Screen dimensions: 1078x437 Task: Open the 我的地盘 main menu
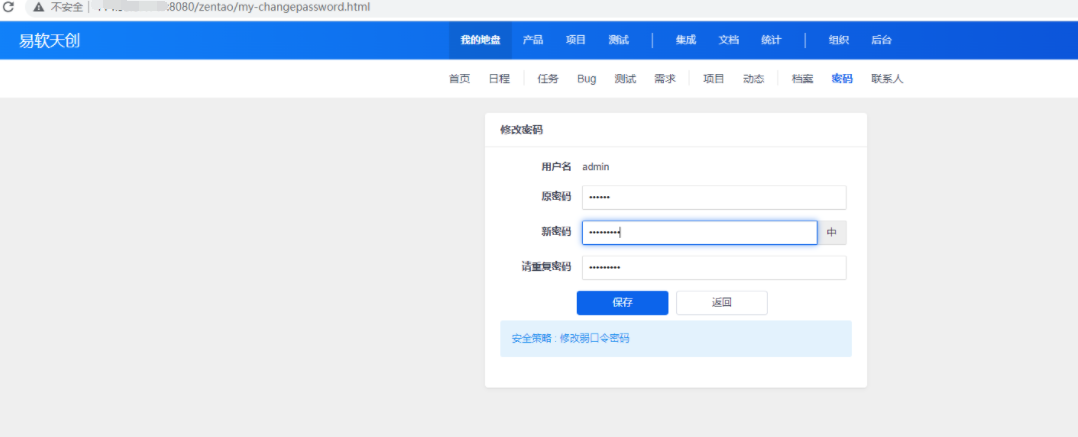tap(479, 40)
